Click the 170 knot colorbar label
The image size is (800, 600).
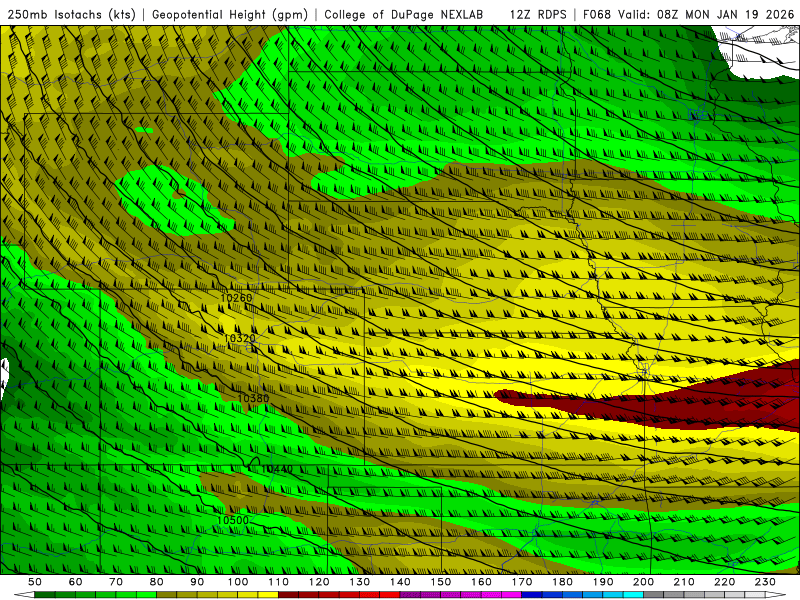click(x=522, y=582)
